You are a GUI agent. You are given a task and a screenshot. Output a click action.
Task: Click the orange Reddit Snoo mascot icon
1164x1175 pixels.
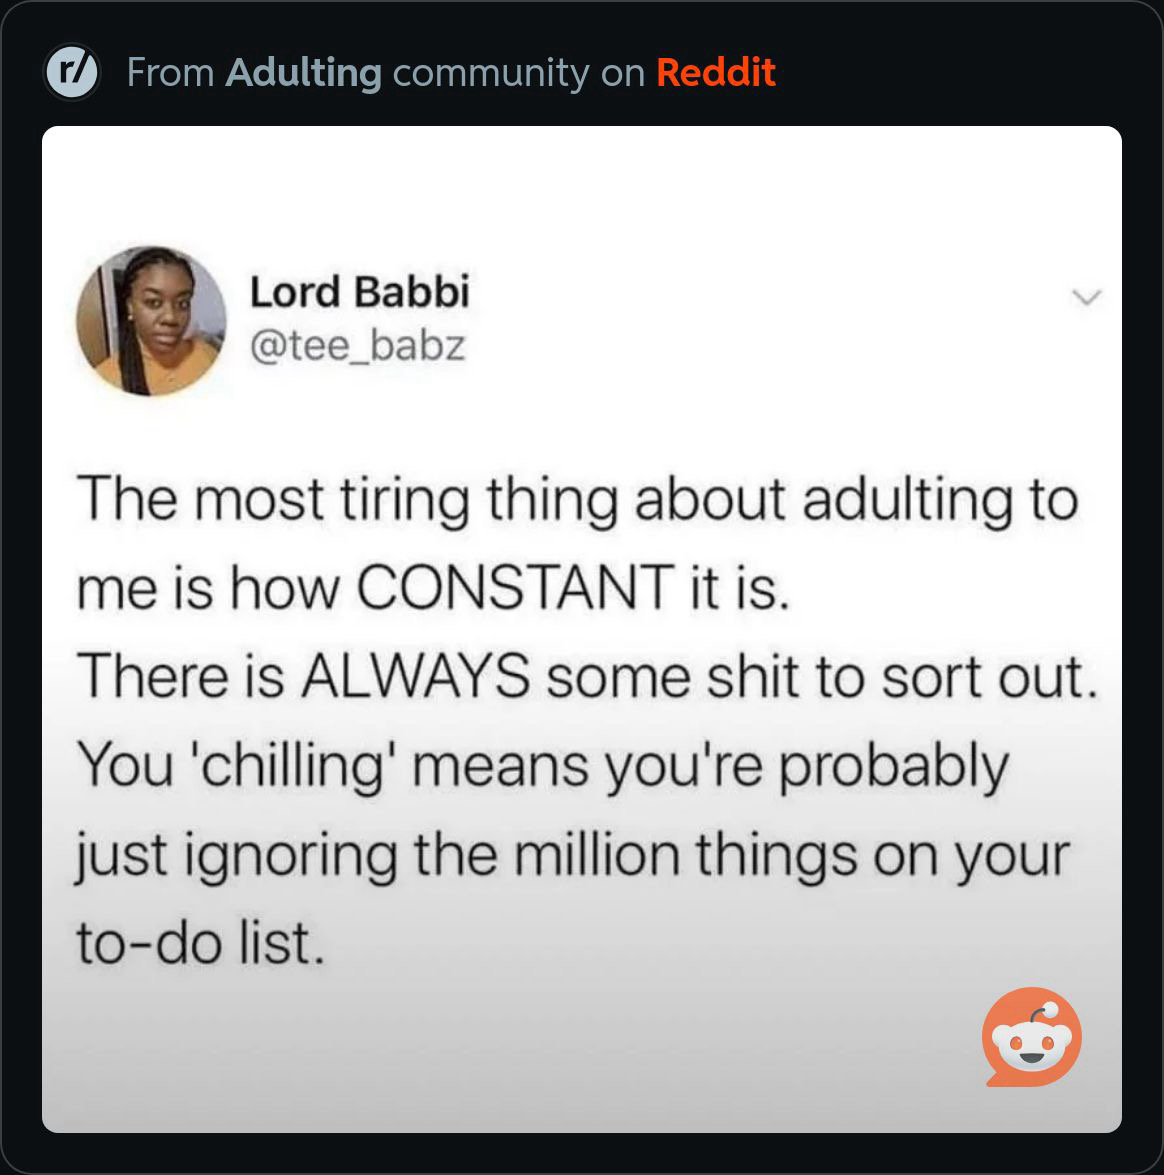coord(1031,1036)
